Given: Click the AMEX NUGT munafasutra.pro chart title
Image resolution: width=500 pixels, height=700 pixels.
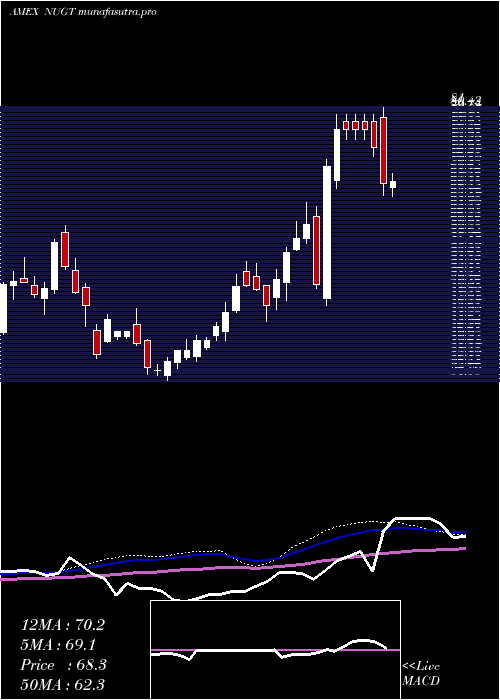Looking at the screenshot, I should tap(83, 12).
